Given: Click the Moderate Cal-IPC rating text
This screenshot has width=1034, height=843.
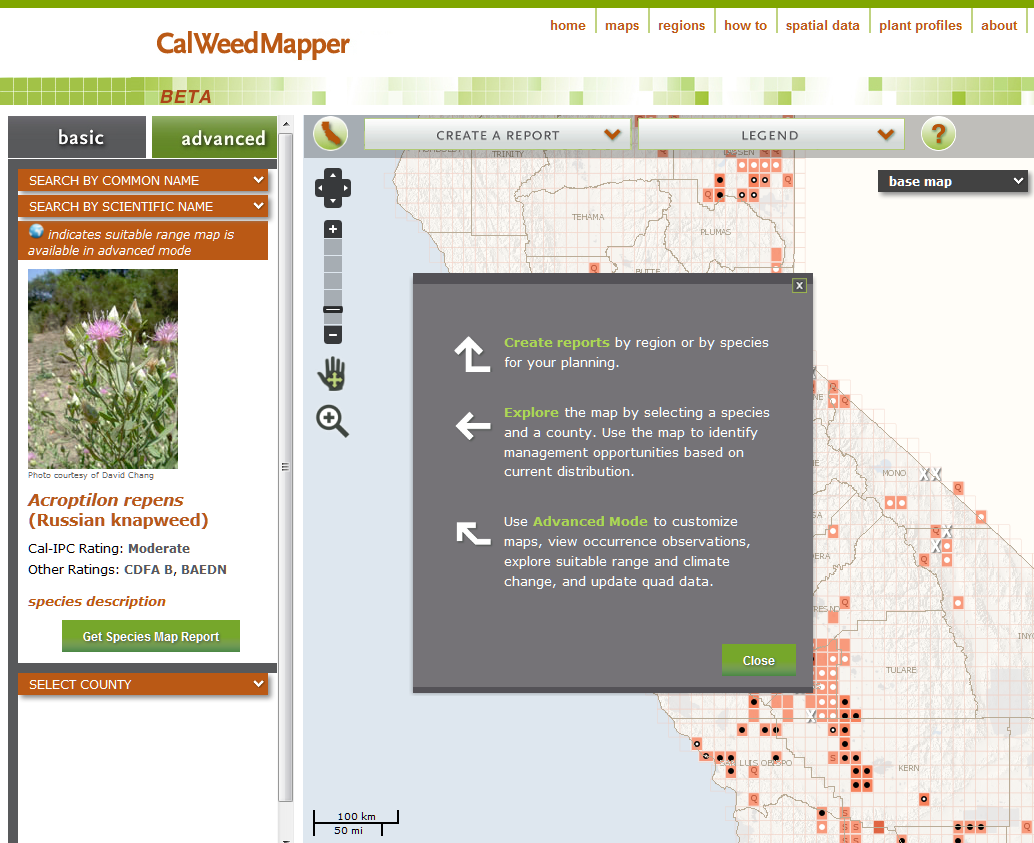Looking at the screenshot, I should [159, 548].
